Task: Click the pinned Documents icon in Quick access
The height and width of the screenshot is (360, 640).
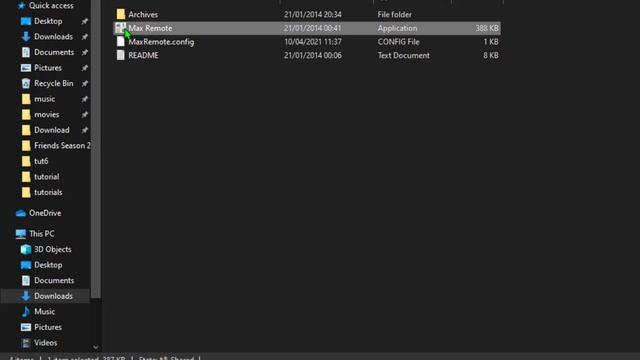Action: click(26, 52)
